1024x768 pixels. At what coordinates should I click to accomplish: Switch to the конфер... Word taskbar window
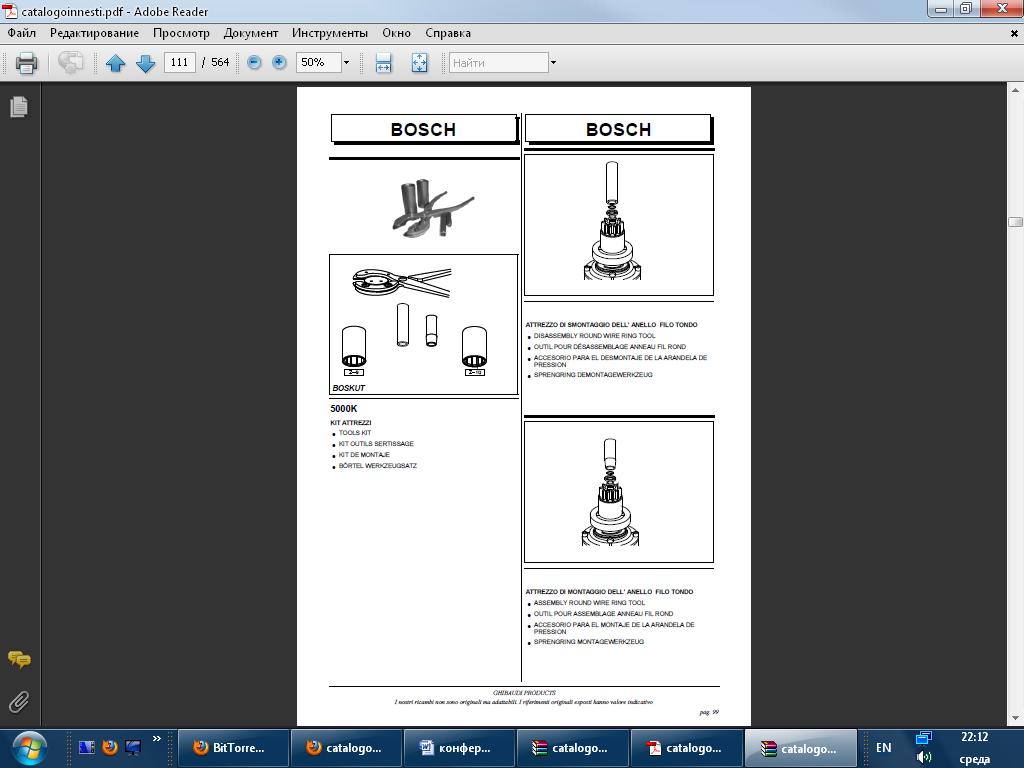[460, 748]
